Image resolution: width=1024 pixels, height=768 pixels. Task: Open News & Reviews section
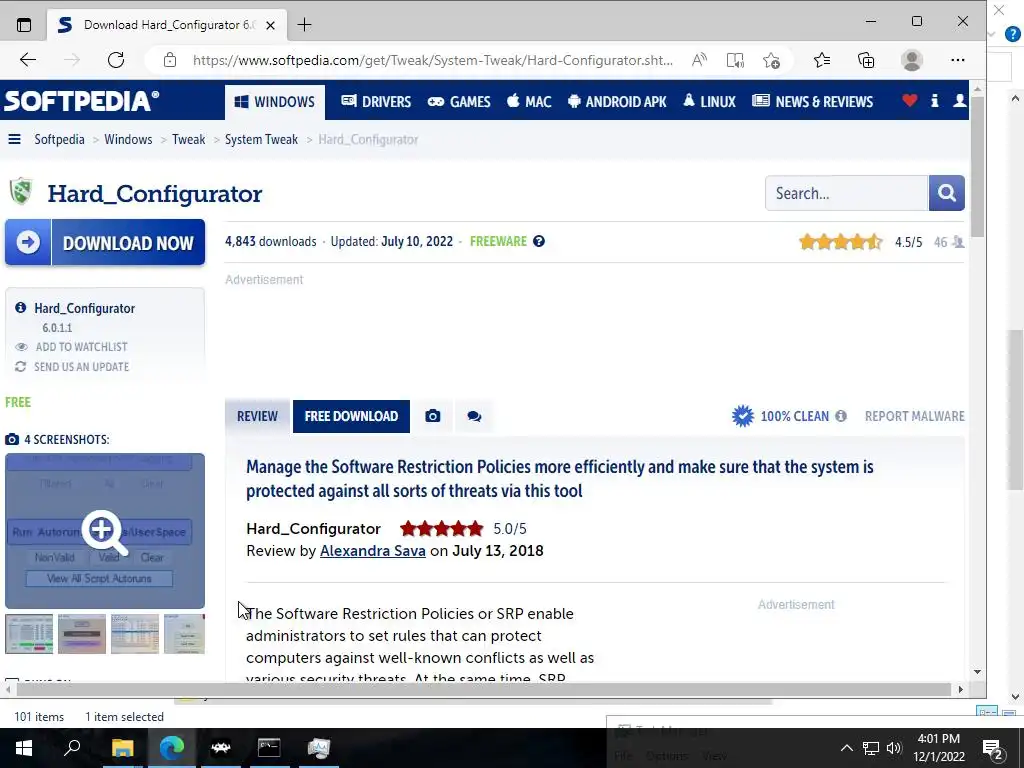coord(812,102)
